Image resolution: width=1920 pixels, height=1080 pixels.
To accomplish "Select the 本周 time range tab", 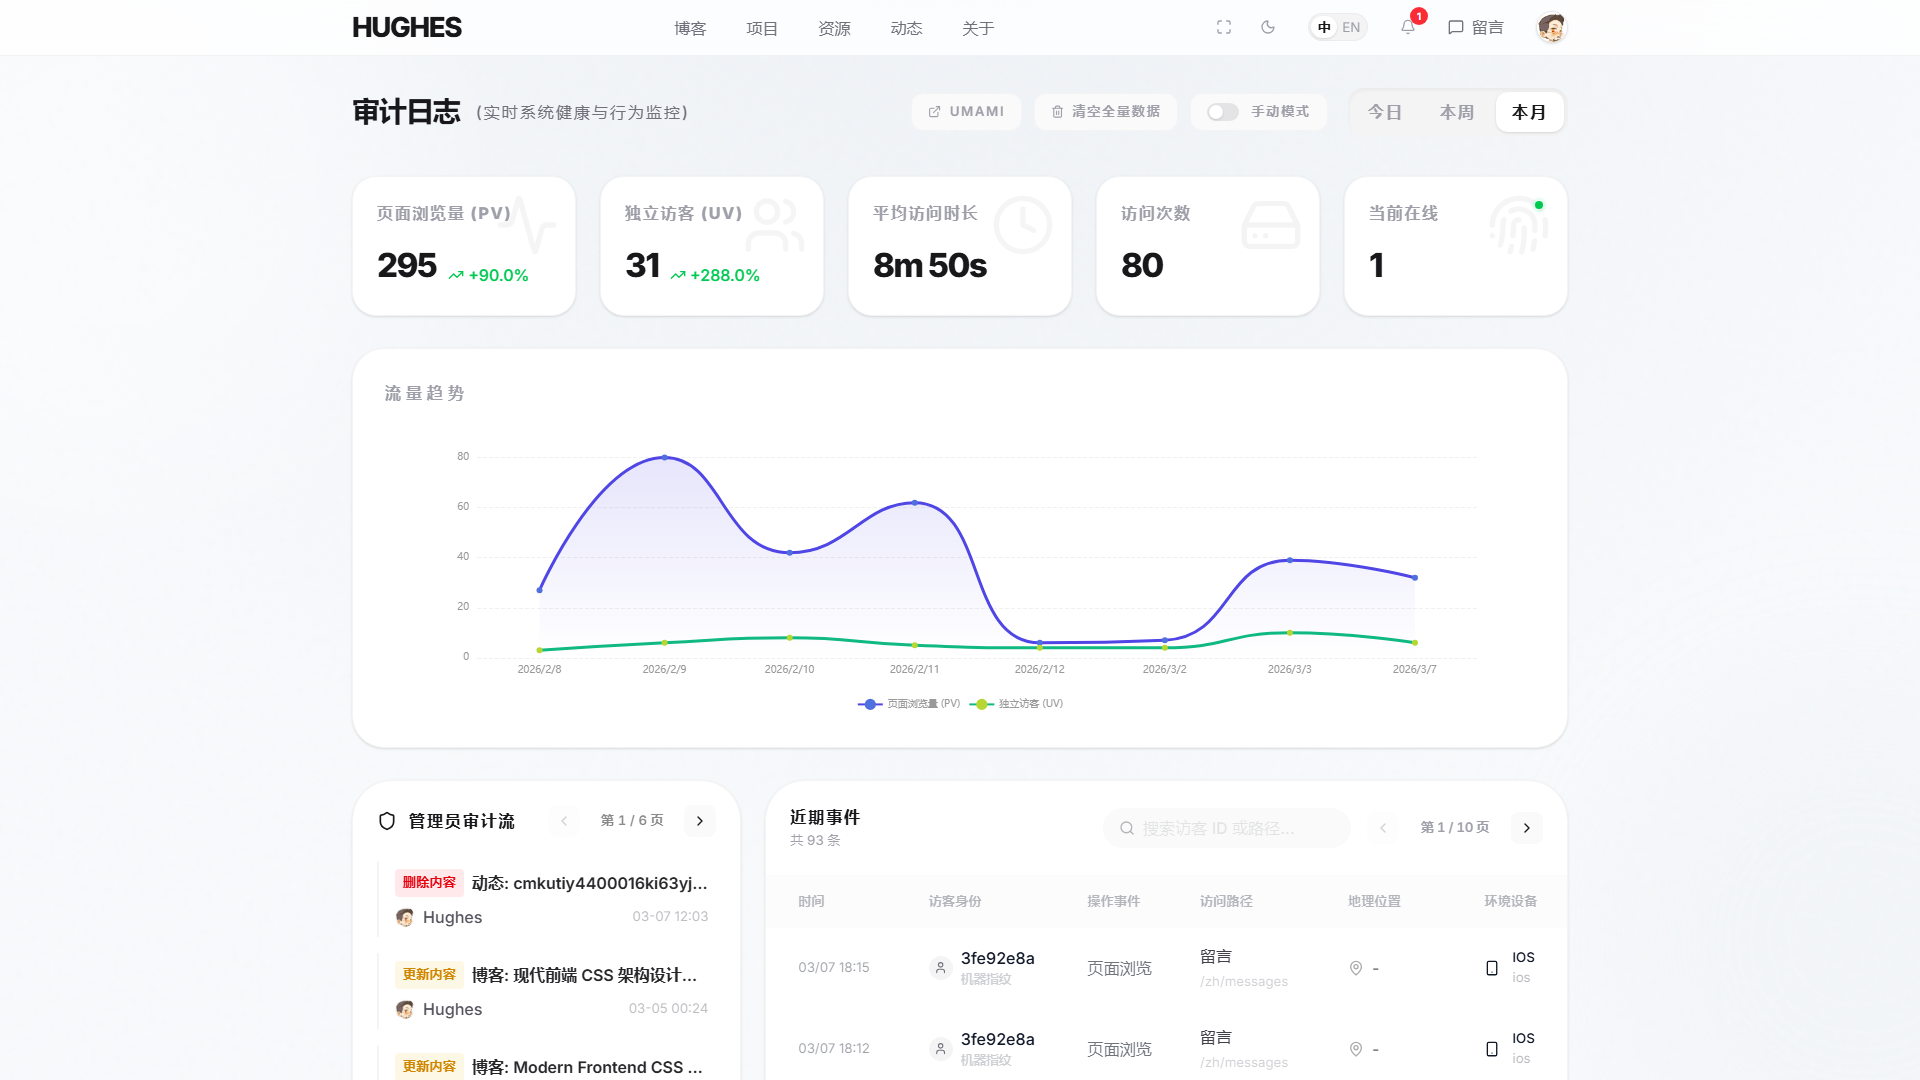I will 1457,112.
